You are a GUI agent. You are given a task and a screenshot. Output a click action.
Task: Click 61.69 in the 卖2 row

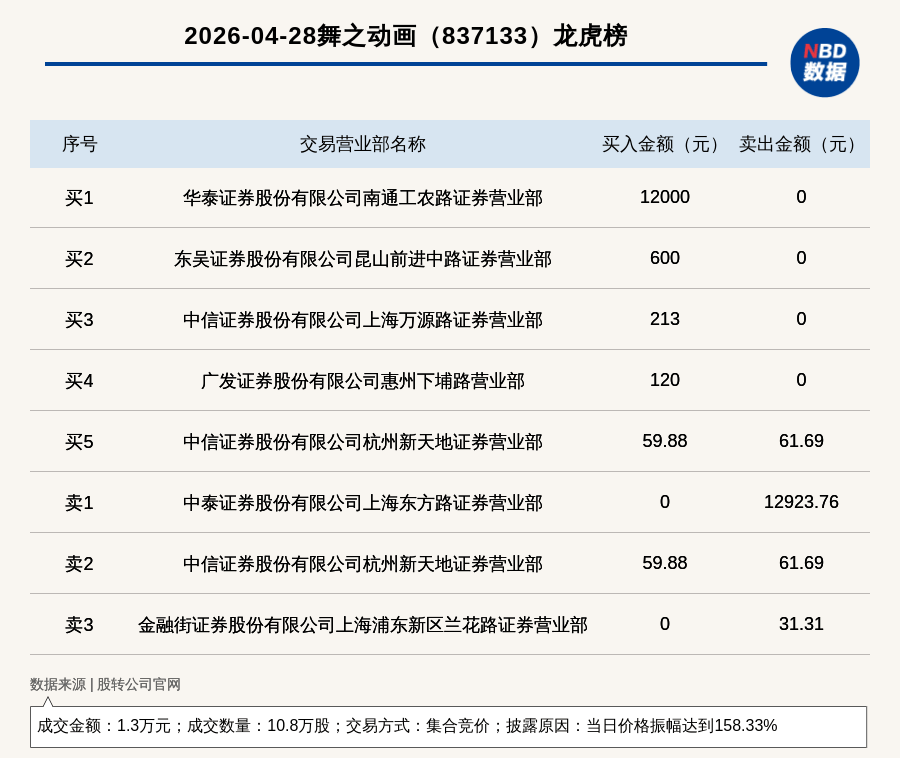[x=801, y=562]
